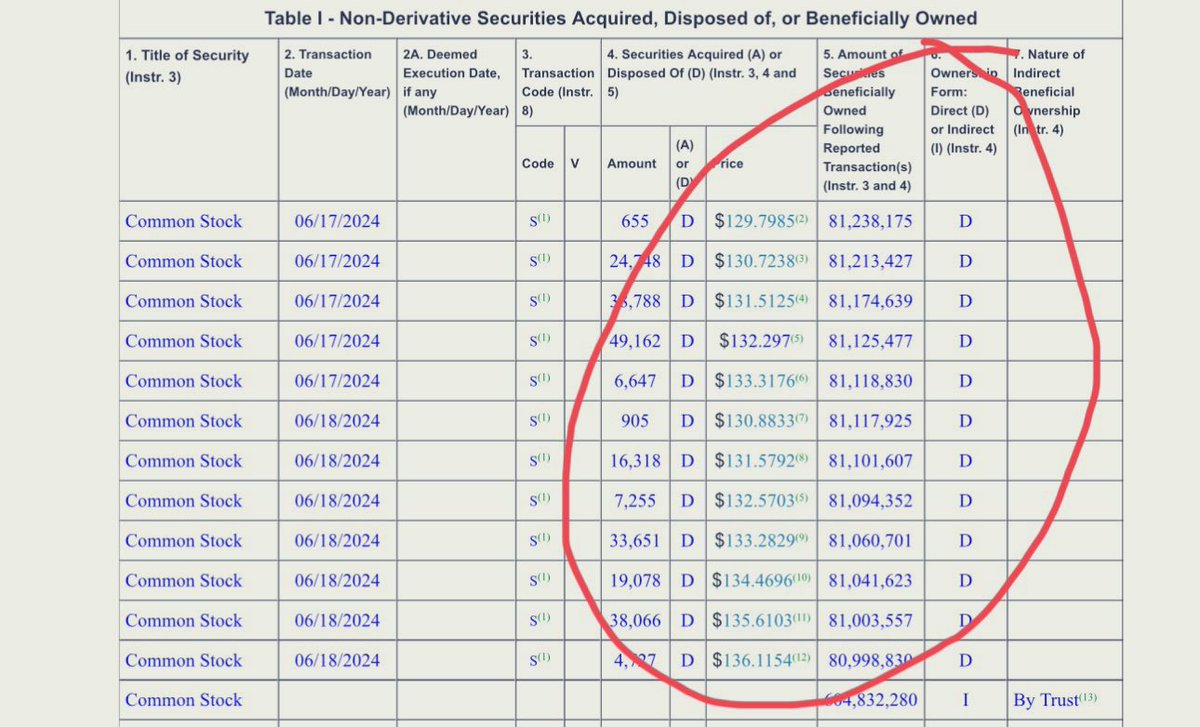Click date 06/18/2024 in the 81,003,557 row
Image resolution: width=1200 pixels, height=727 pixels.
click(337, 621)
